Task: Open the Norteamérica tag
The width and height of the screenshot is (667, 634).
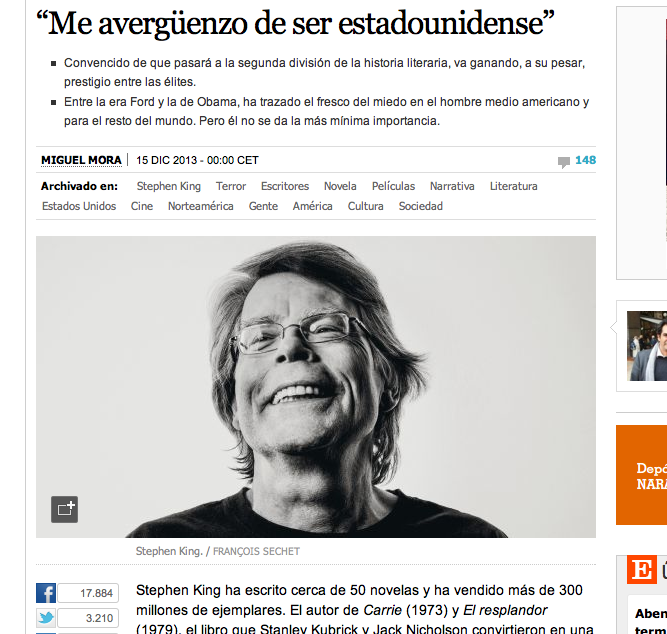Action: (x=200, y=206)
